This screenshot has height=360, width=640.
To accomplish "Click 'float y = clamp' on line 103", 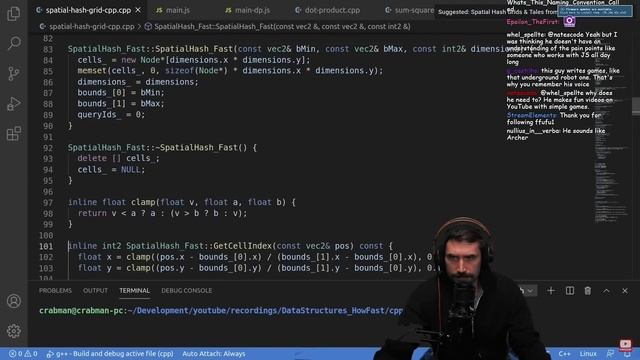I will (x=114, y=268).
